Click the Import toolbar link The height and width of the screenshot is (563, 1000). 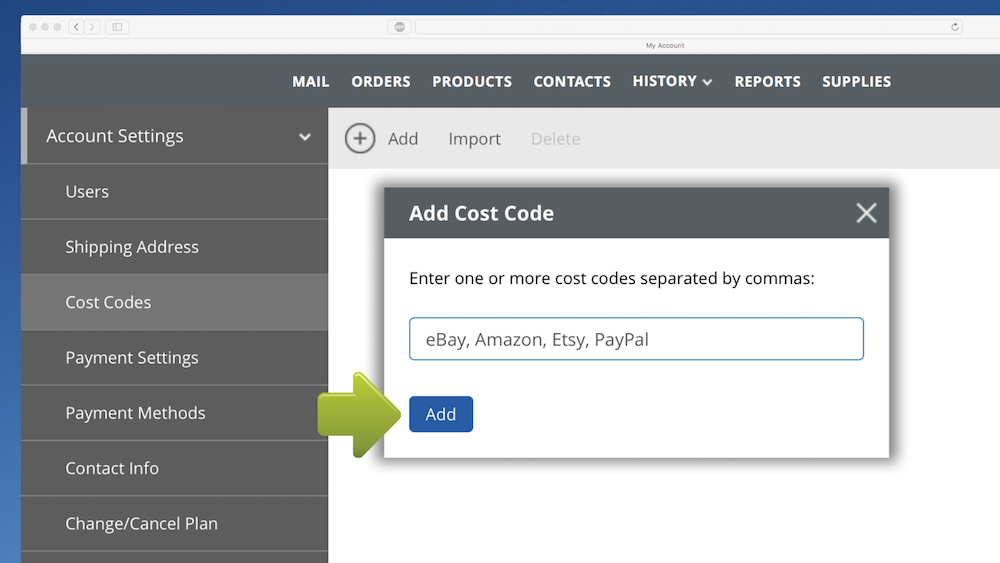(474, 138)
